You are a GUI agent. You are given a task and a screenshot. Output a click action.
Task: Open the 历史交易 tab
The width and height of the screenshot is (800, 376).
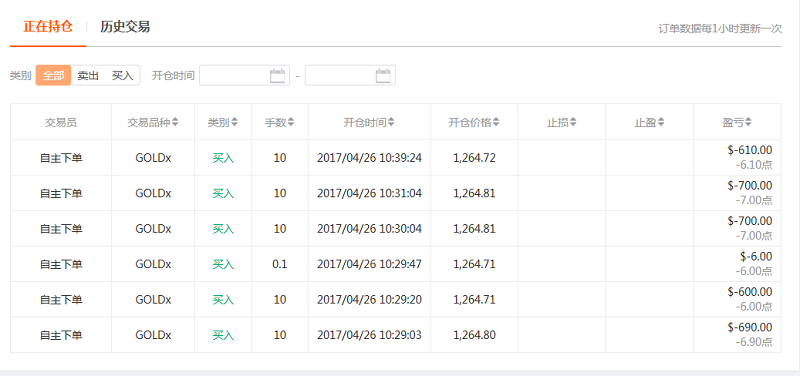point(125,27)
